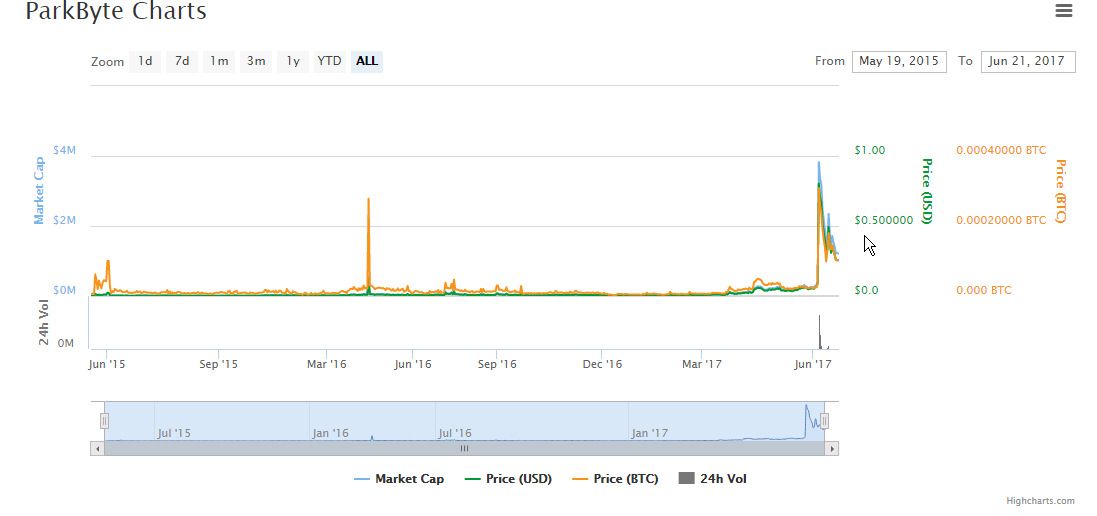Click the Jul '16 navigator label
The image size is (1097, 516).
coord(455,433)
